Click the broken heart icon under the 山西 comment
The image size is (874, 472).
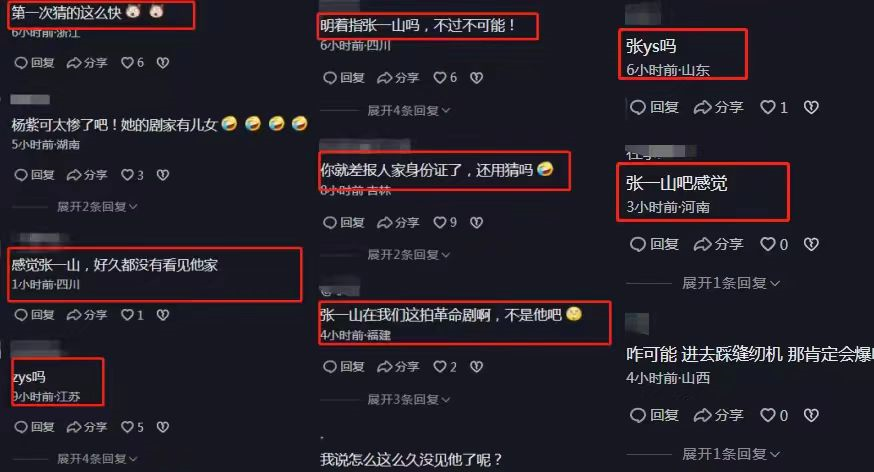point(811,415)
